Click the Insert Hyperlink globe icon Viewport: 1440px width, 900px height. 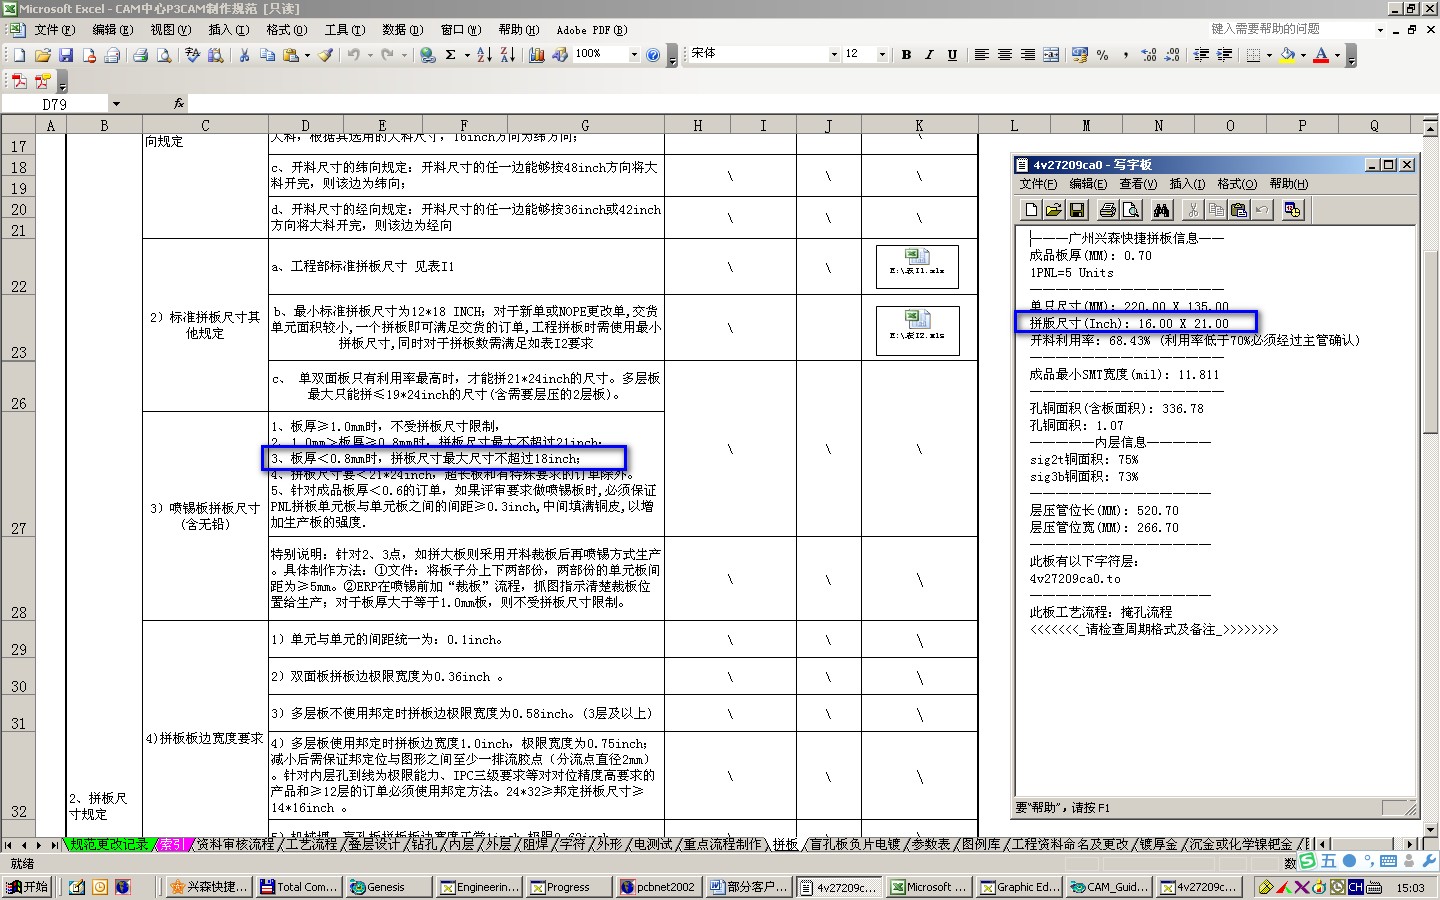coord(428,55)
